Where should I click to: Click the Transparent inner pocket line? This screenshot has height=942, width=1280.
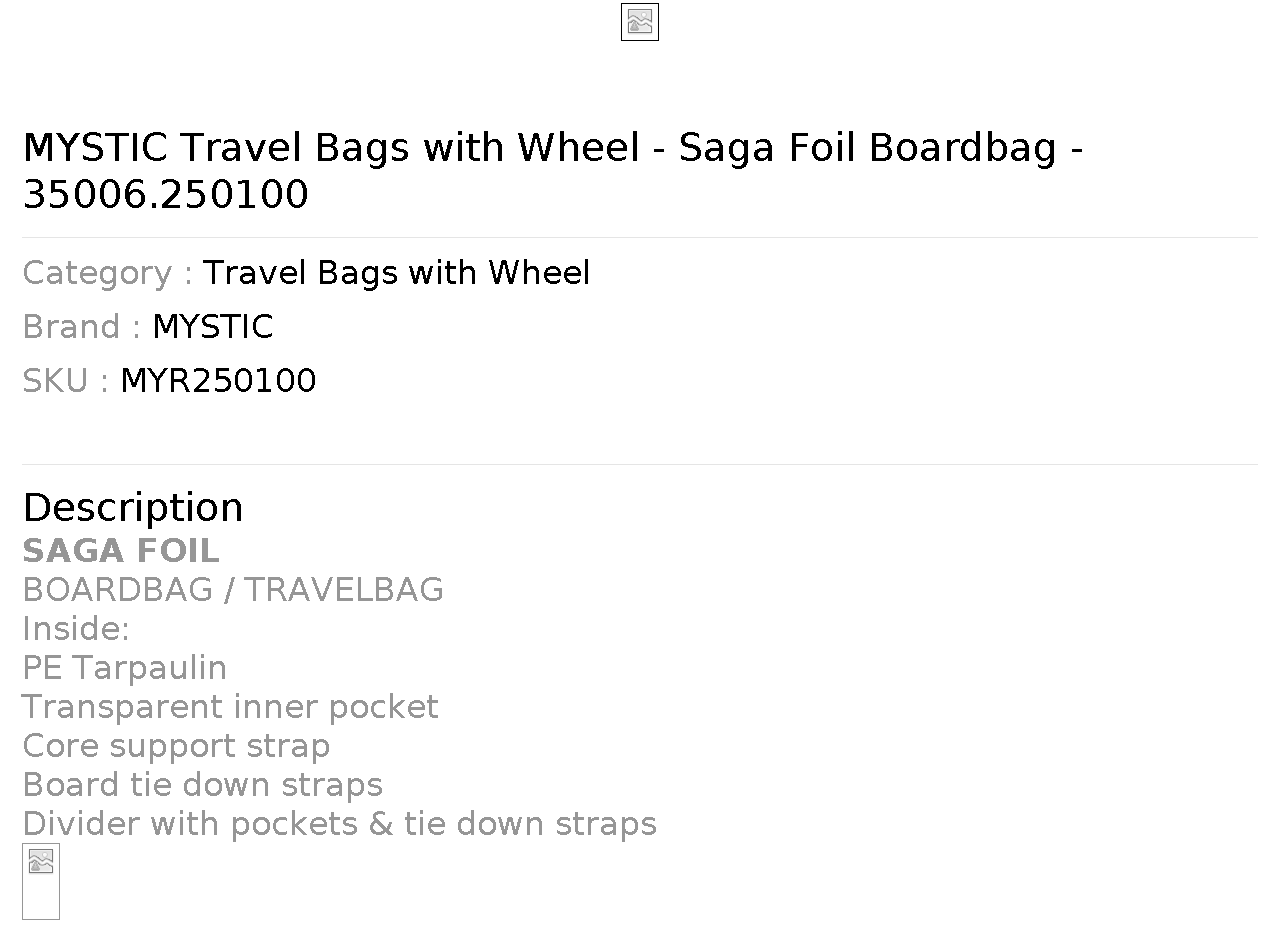point(230,707)
